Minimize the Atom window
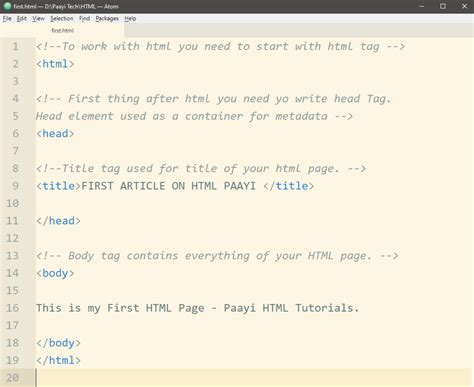 (422, 6)
